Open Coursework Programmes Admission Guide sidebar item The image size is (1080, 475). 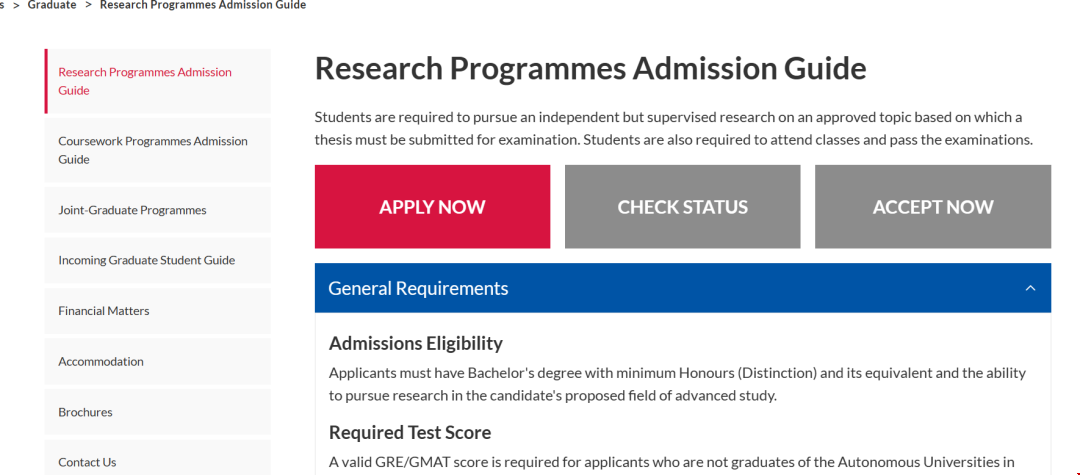[152, 150]
